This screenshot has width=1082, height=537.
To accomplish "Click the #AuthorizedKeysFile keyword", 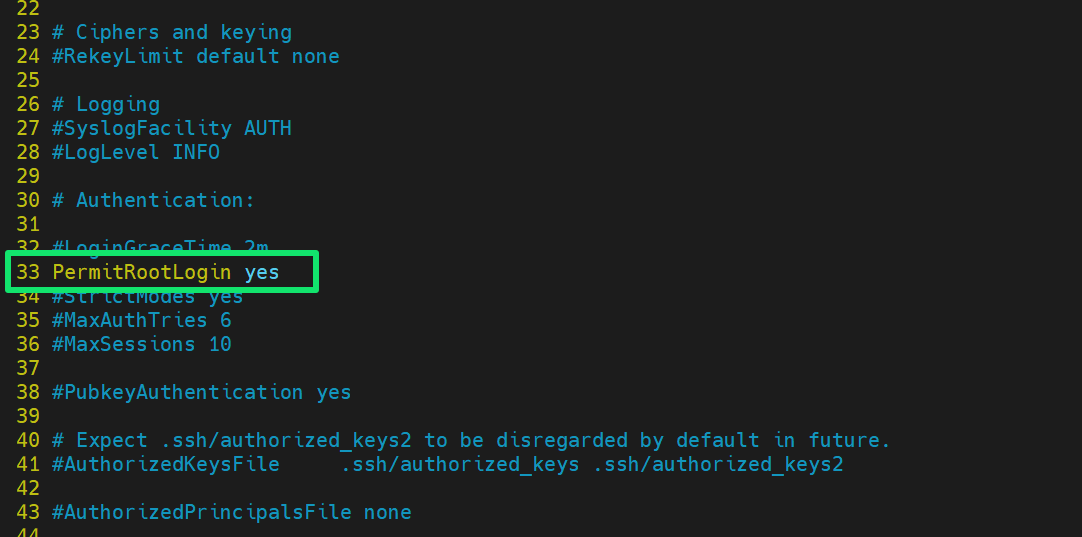I will (165, 464).
